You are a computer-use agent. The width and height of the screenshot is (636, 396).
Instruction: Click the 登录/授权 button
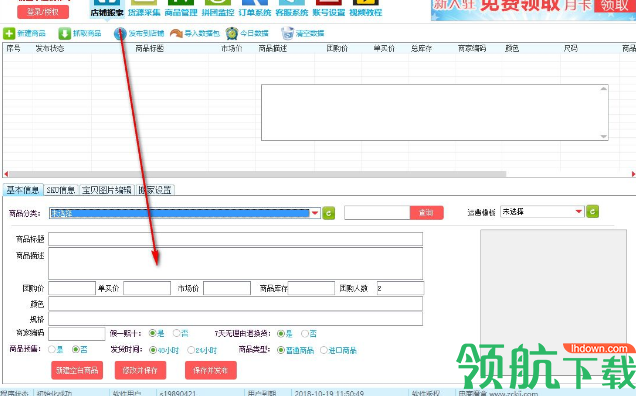point(43,12)
